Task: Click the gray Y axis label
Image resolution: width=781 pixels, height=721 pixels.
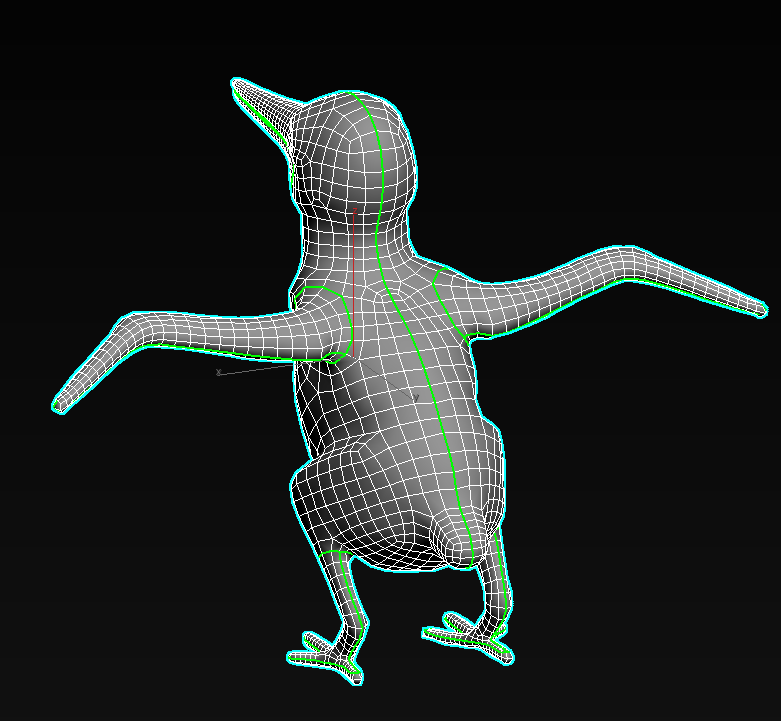Action: pos(416,397)
